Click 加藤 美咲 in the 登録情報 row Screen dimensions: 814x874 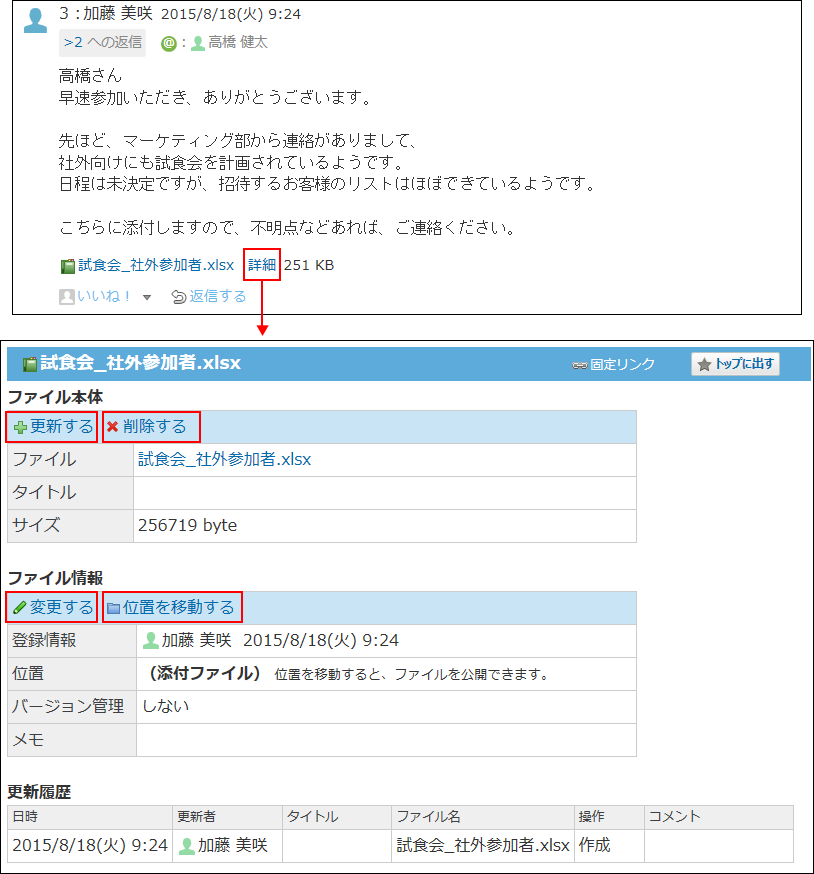point(196,640)
